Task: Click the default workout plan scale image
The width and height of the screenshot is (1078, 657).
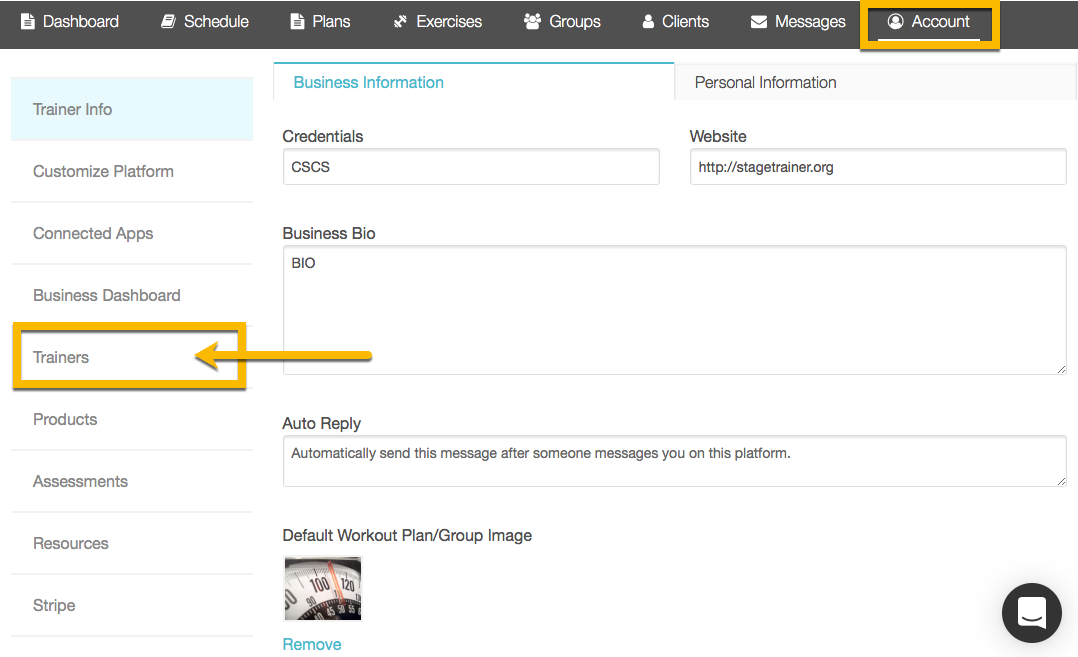Action: 322,588
